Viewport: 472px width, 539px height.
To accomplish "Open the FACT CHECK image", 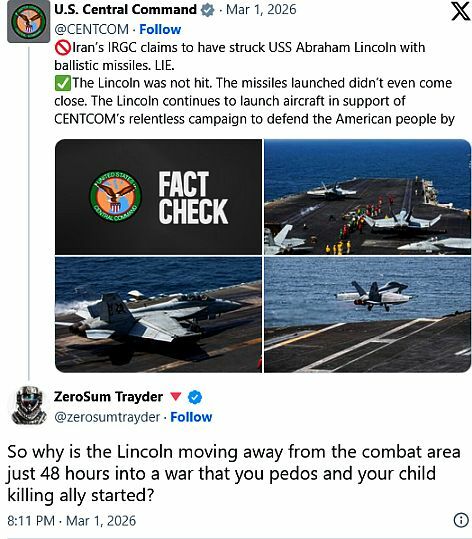I will [158, 197].
